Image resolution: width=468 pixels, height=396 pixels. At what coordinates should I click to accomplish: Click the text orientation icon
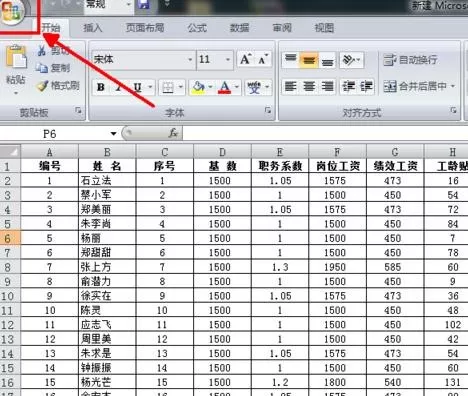tap(349, 60)
